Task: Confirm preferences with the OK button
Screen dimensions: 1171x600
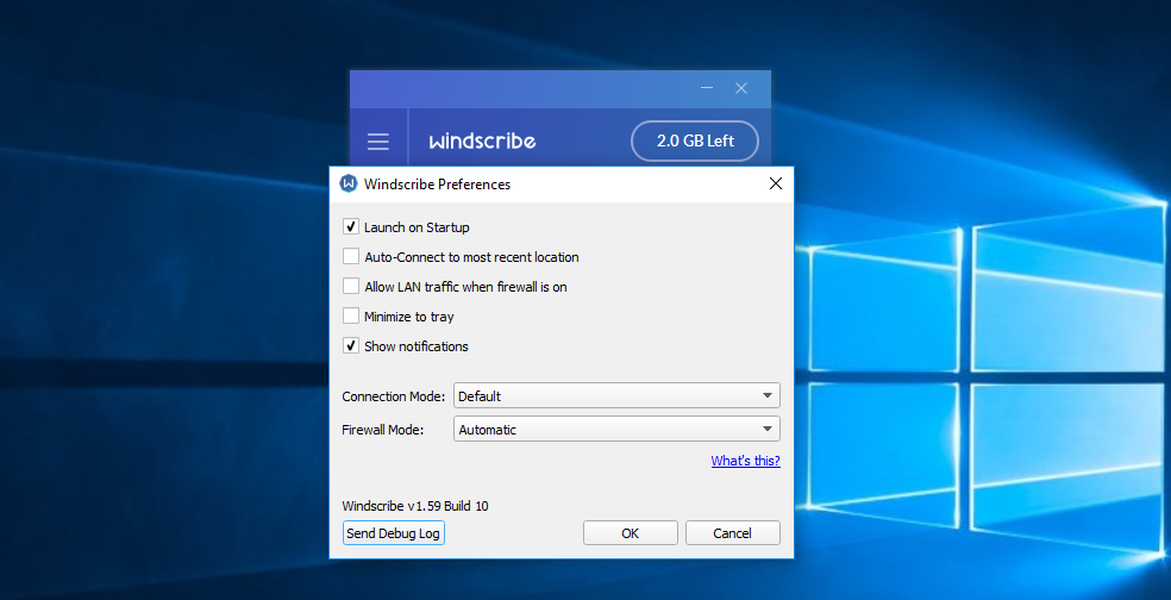Action: point(630,533)
